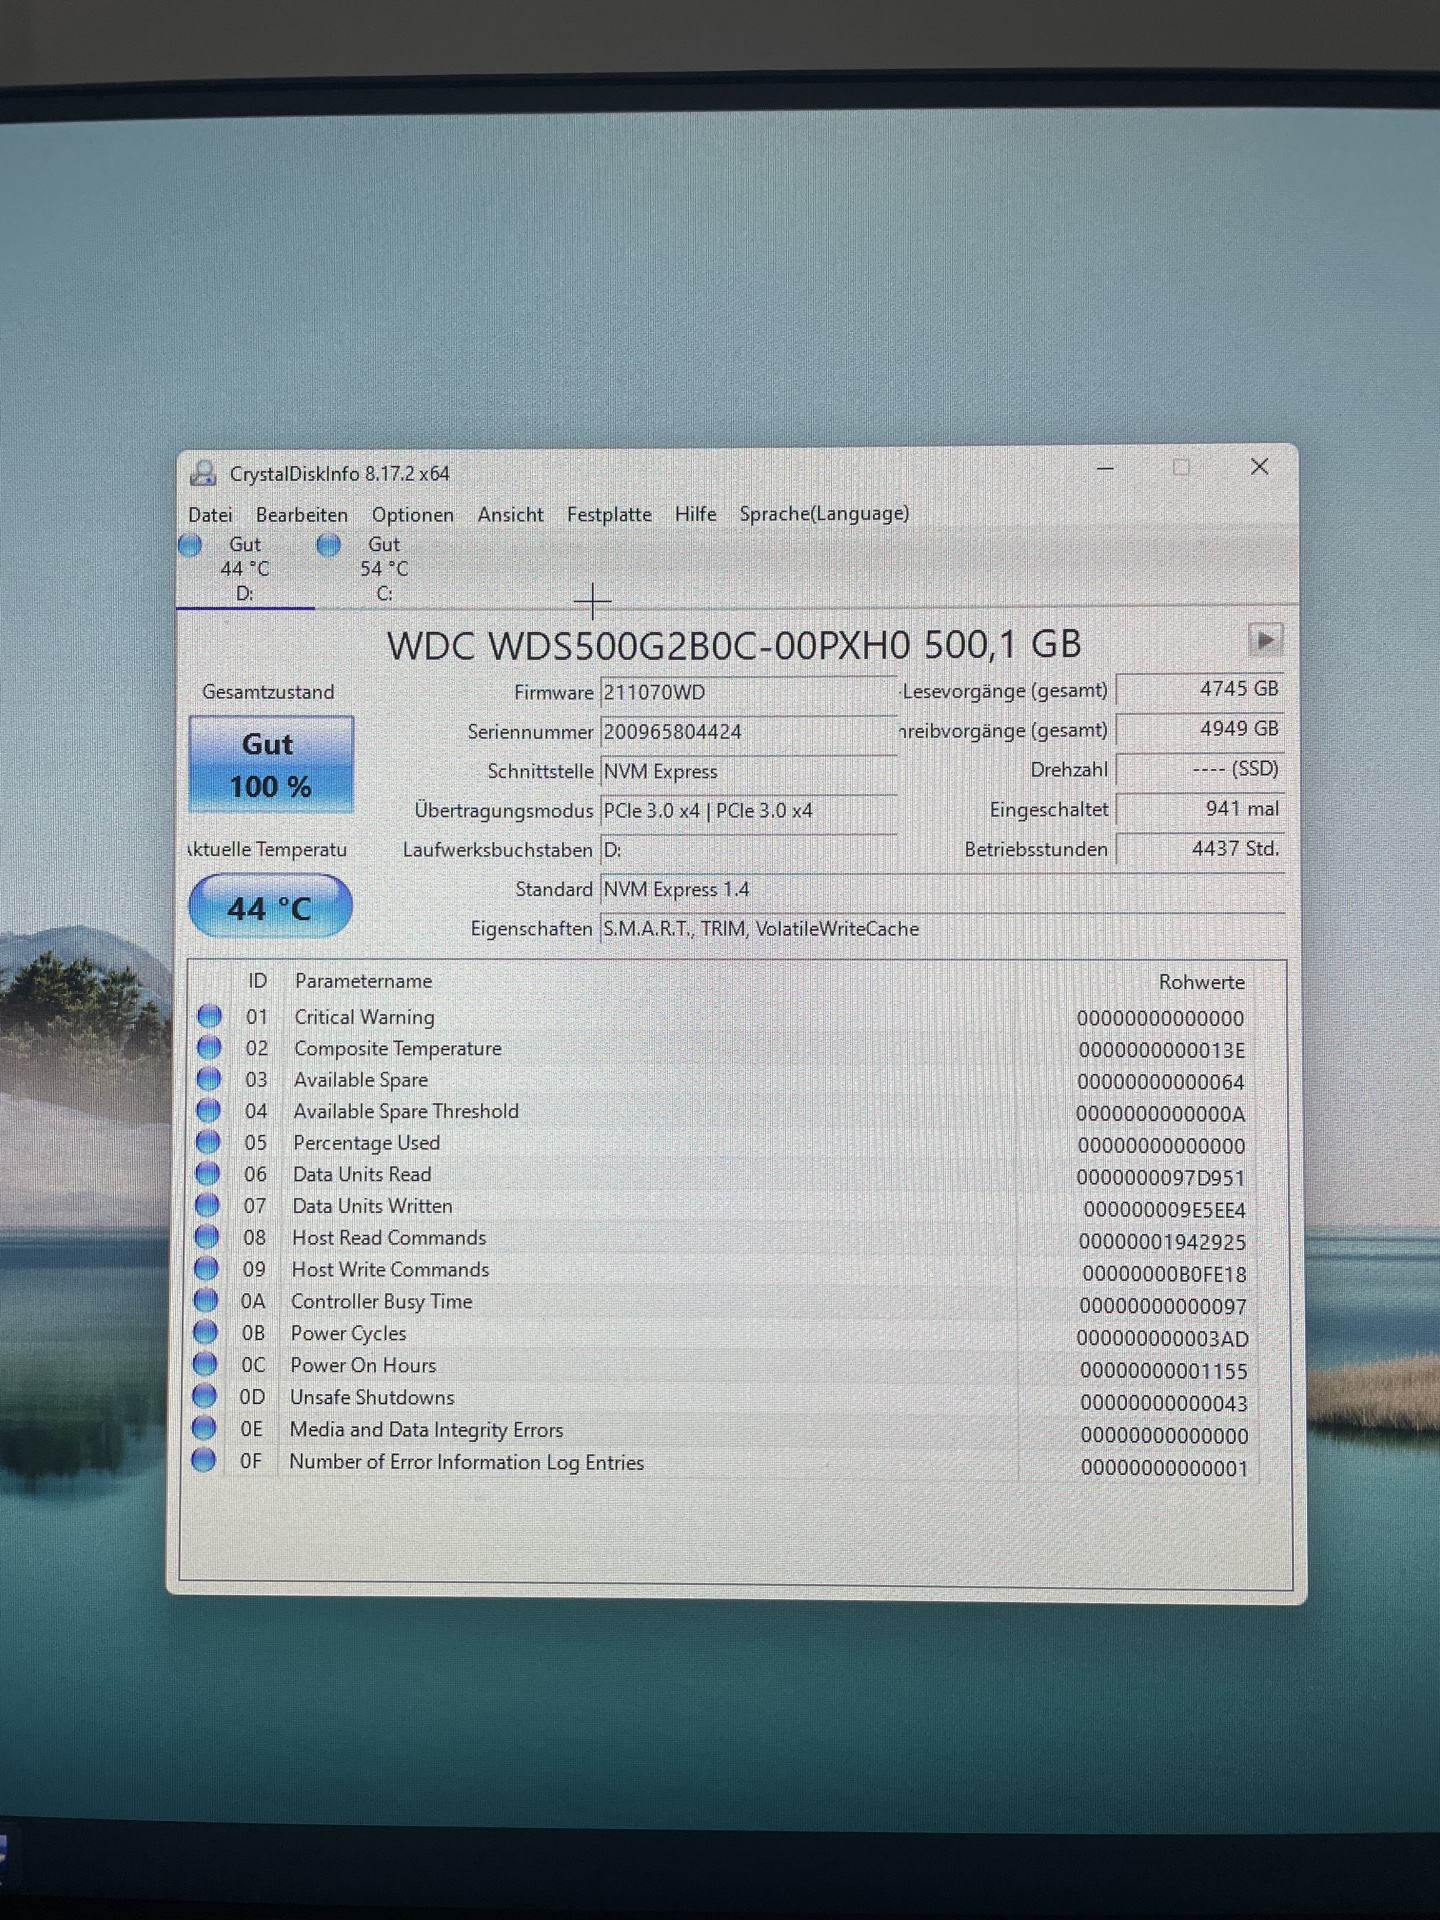Select the Unsafe Shutdowns row name
The image size is (1440, 1920).
[x=372, y=1397]
